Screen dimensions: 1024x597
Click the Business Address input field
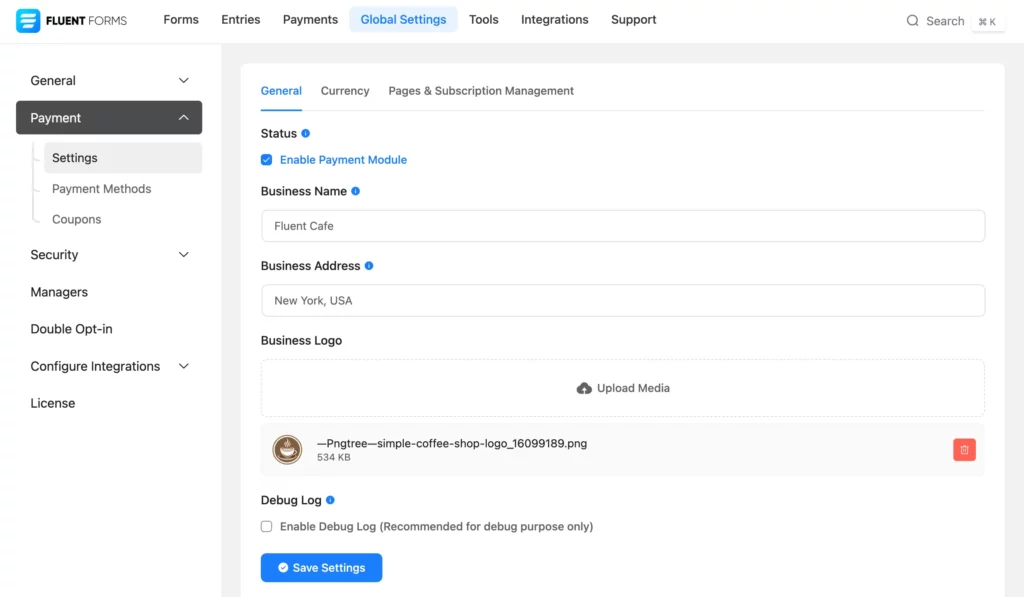(x=623, y=300)
